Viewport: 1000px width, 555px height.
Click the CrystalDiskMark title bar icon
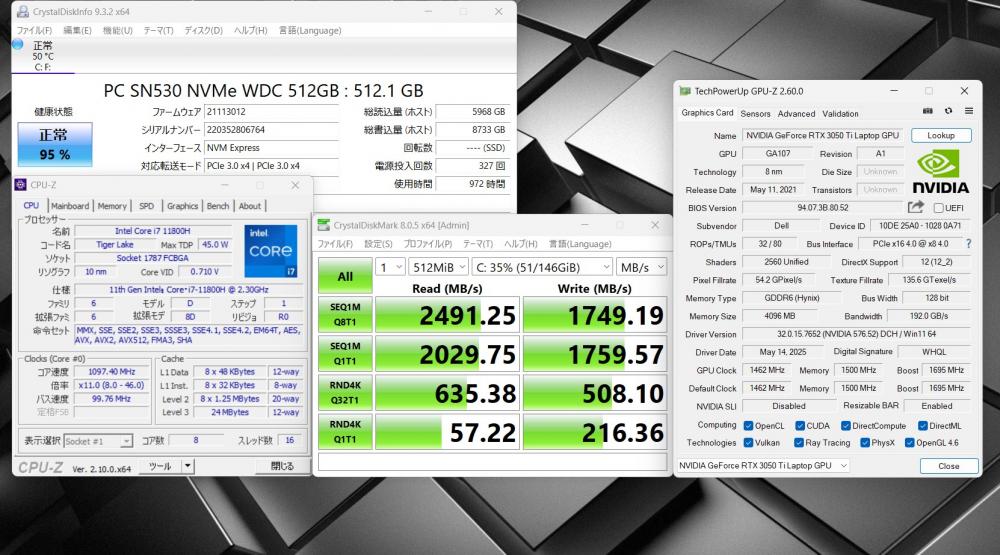coord(323,225)
